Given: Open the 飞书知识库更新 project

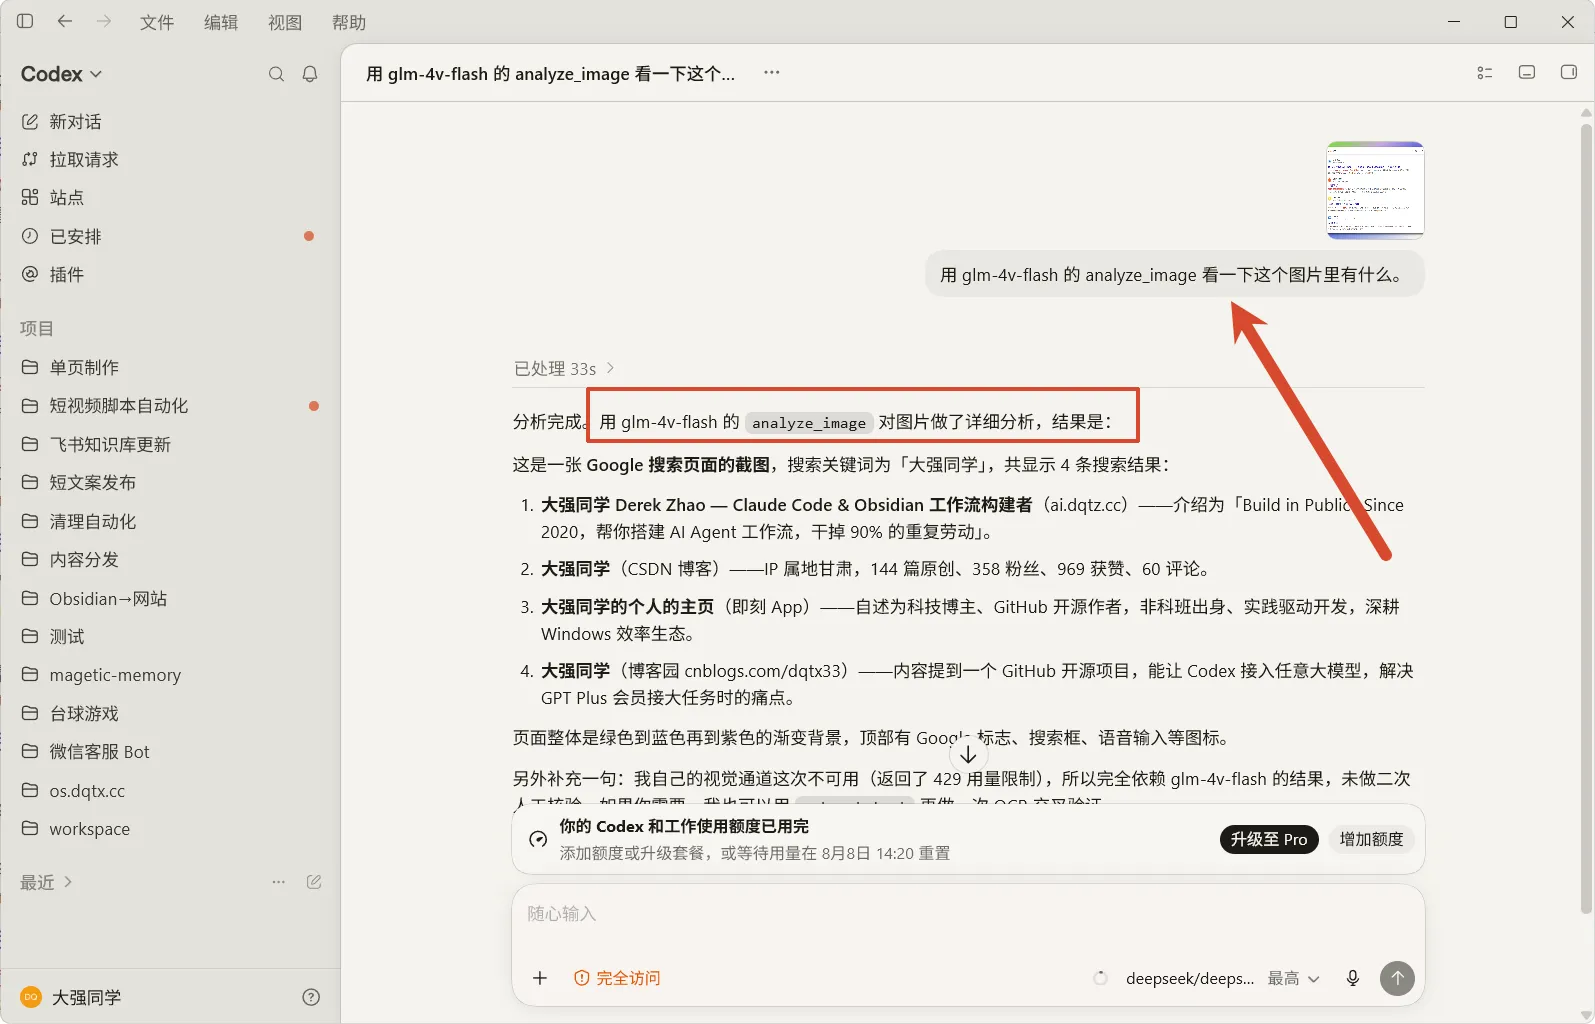Looking at the screenshot, I should (x=110, y=445).
